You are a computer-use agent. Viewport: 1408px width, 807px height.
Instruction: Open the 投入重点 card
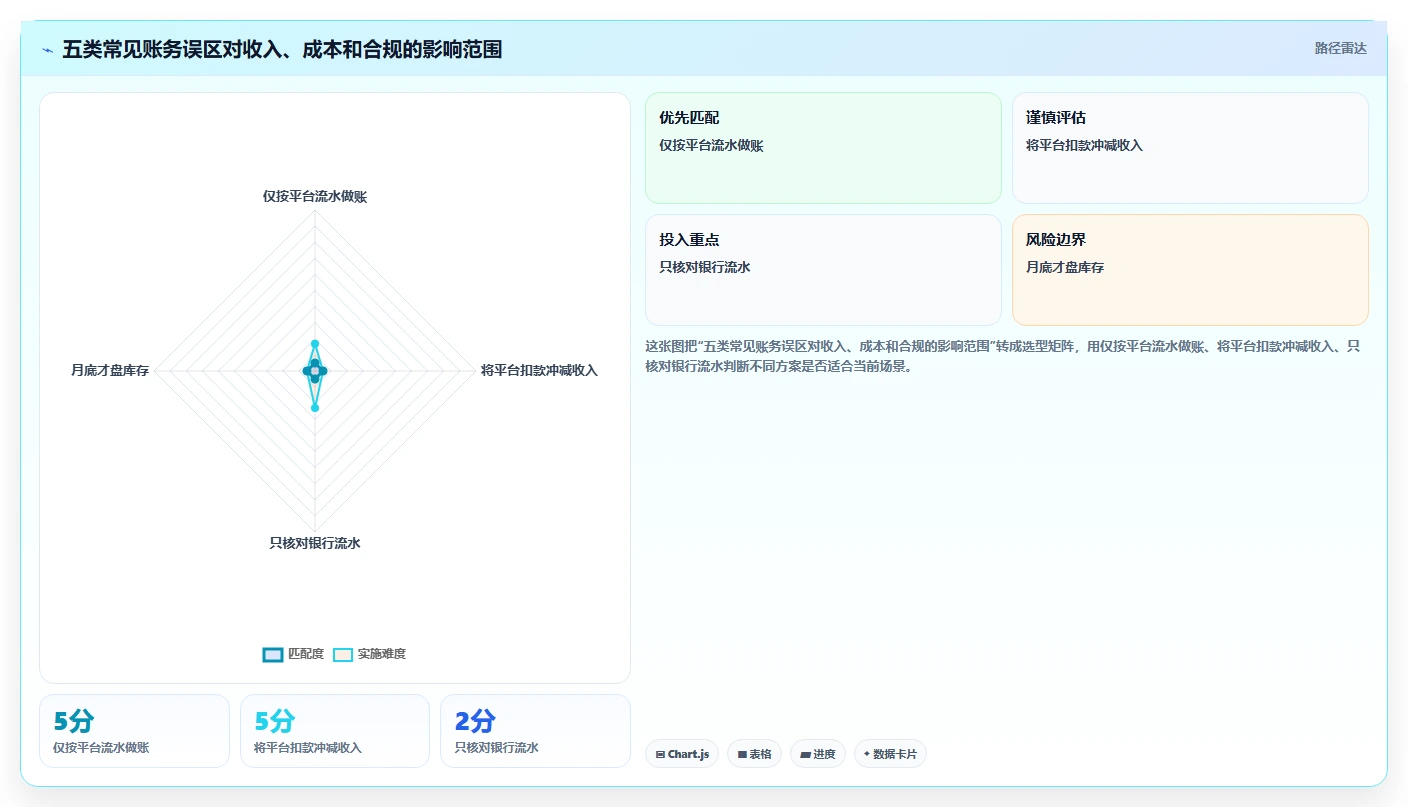(x=823, y=270)
